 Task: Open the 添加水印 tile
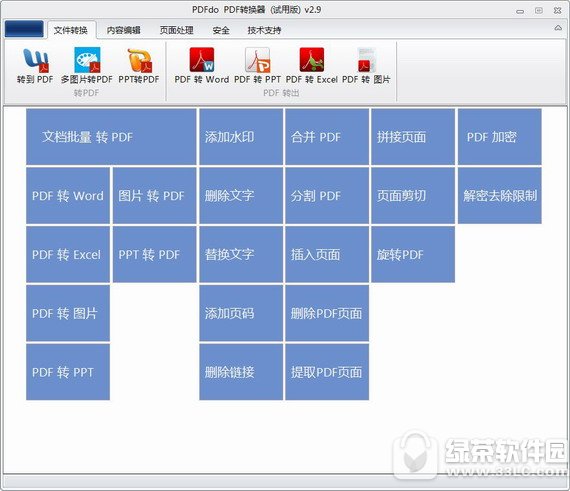pyautogui.click(x=241, y=137)
